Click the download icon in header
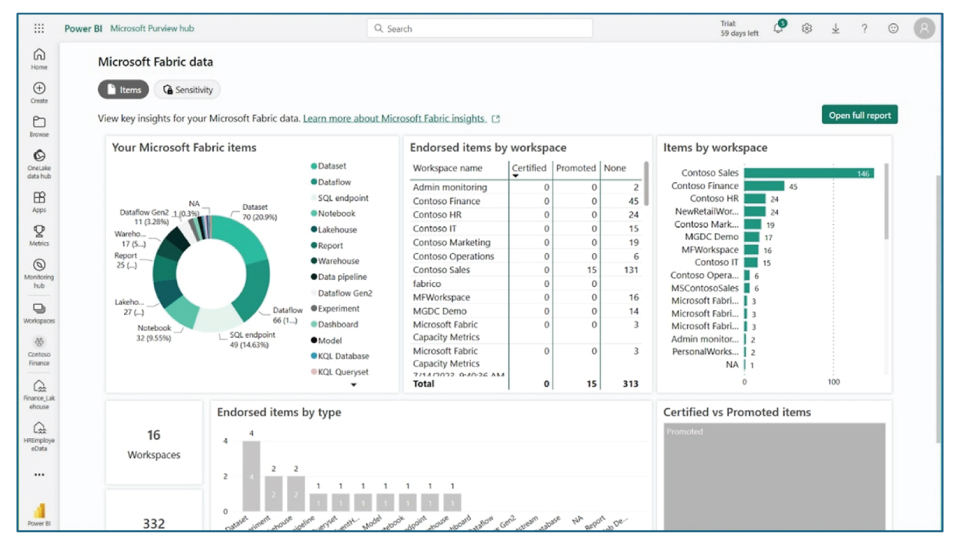 click(x=836, y=29)
